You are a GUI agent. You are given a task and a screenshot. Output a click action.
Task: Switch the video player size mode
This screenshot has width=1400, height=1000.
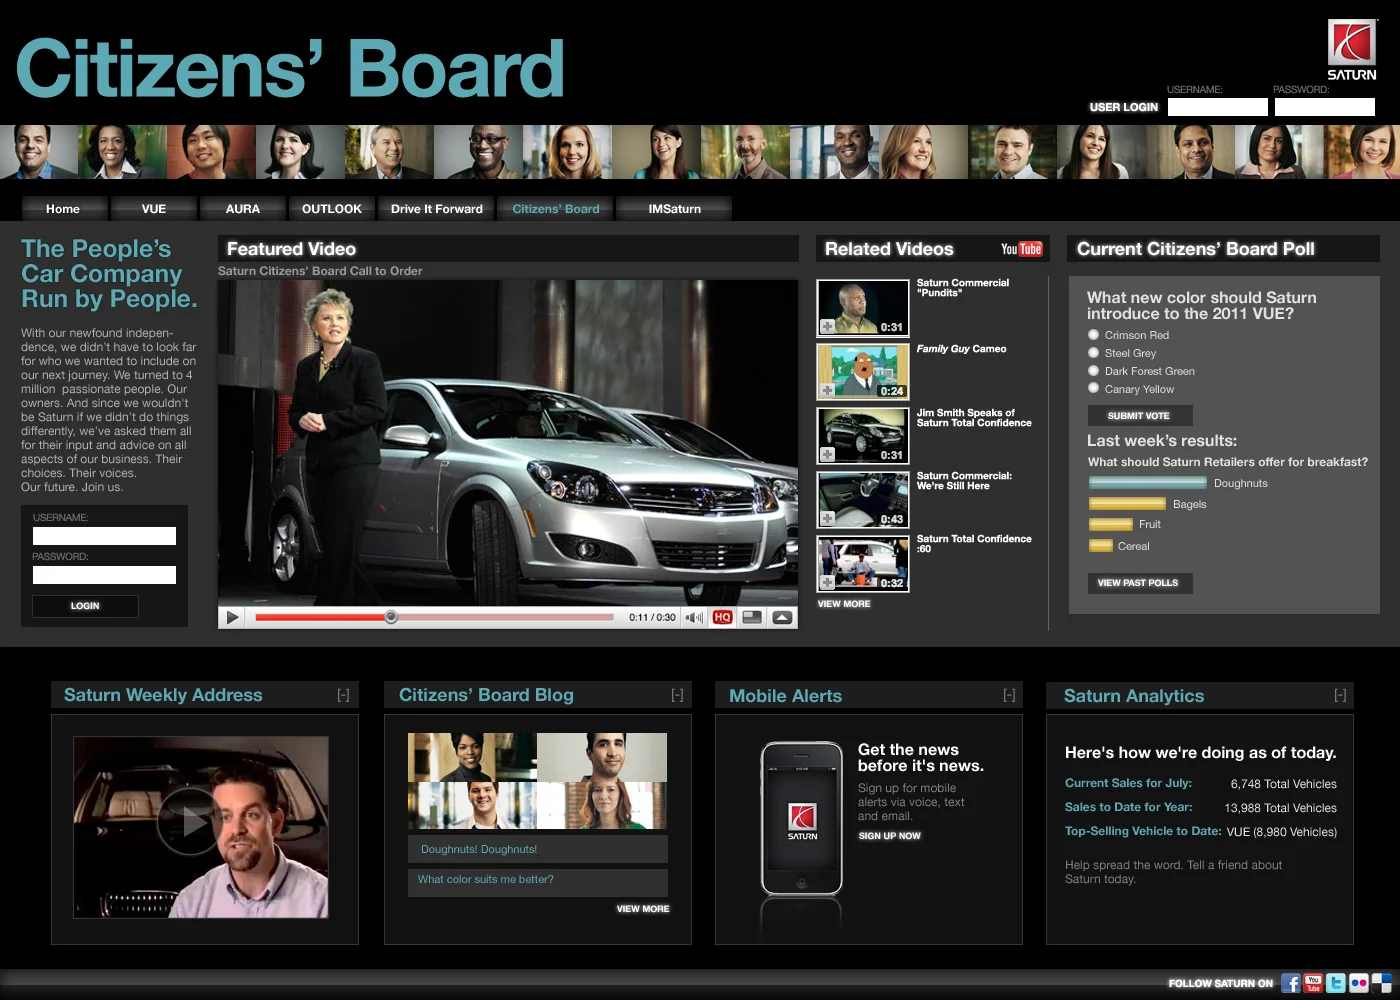(752, 618)
